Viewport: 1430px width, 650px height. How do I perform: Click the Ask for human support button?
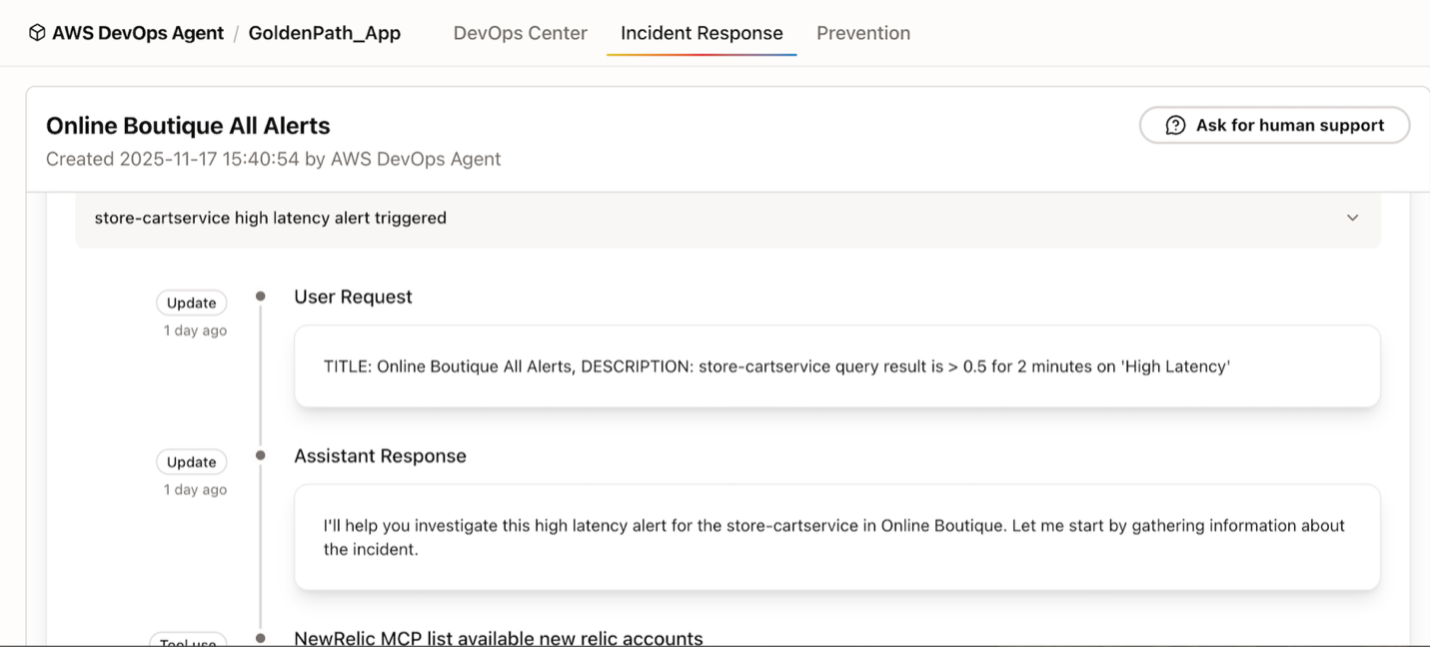coord(1274,125)
